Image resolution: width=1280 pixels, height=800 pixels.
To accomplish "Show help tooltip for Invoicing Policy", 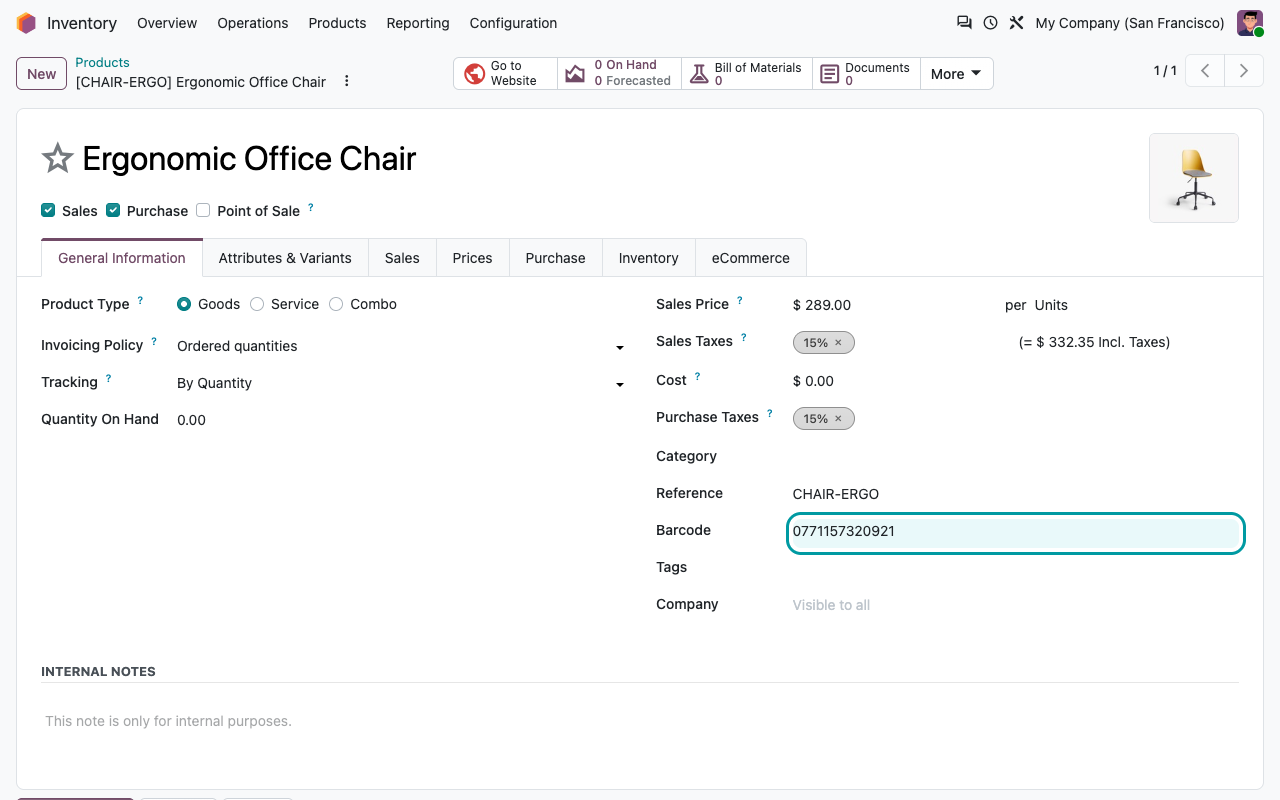I will click(x=154, y=341).
